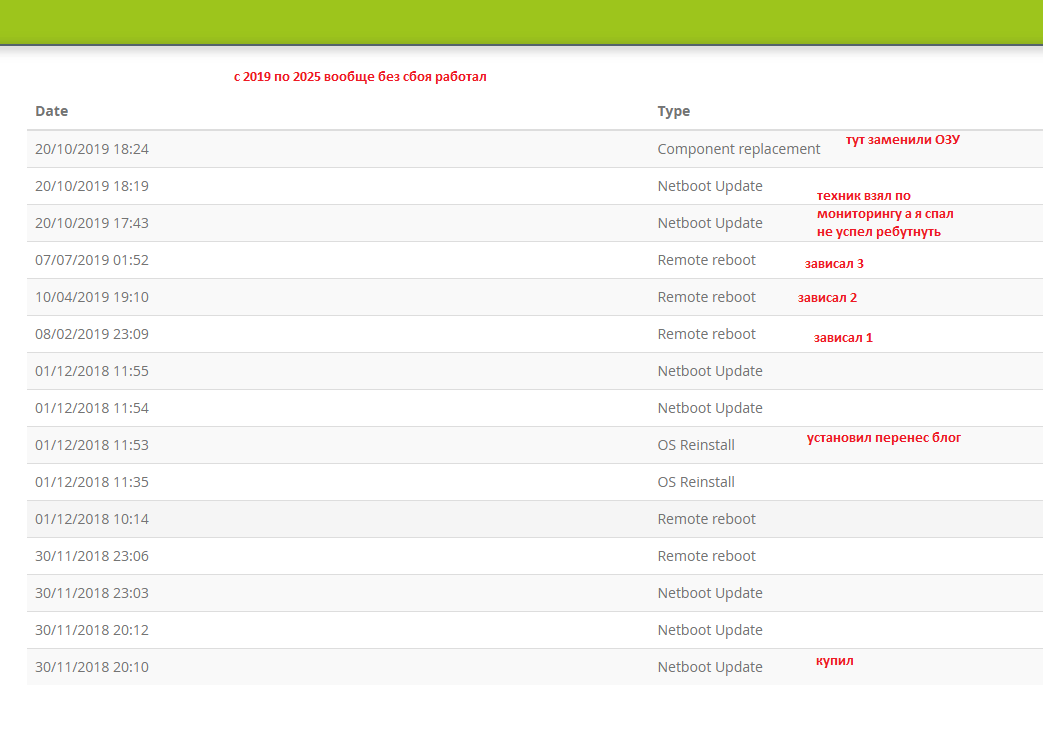Select the 30/11/2018 20:10 date entry
Viewport: 1043px width, 750px height.
[92, 667]
